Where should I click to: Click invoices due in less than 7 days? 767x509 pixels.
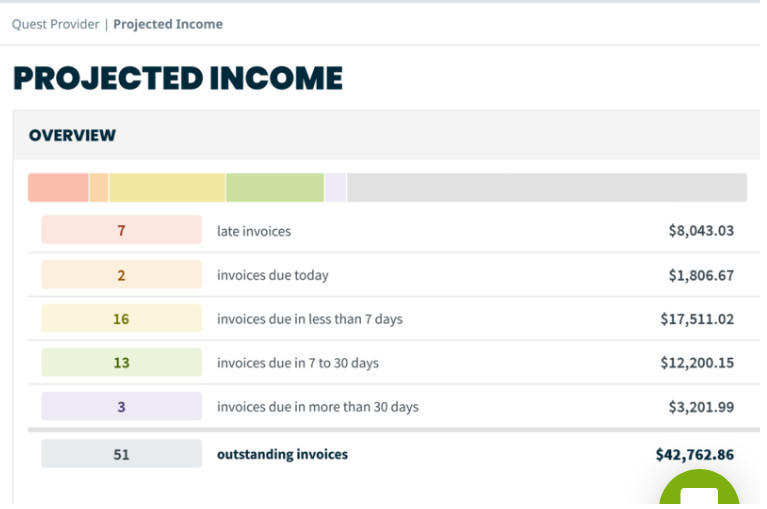(310, 319)
